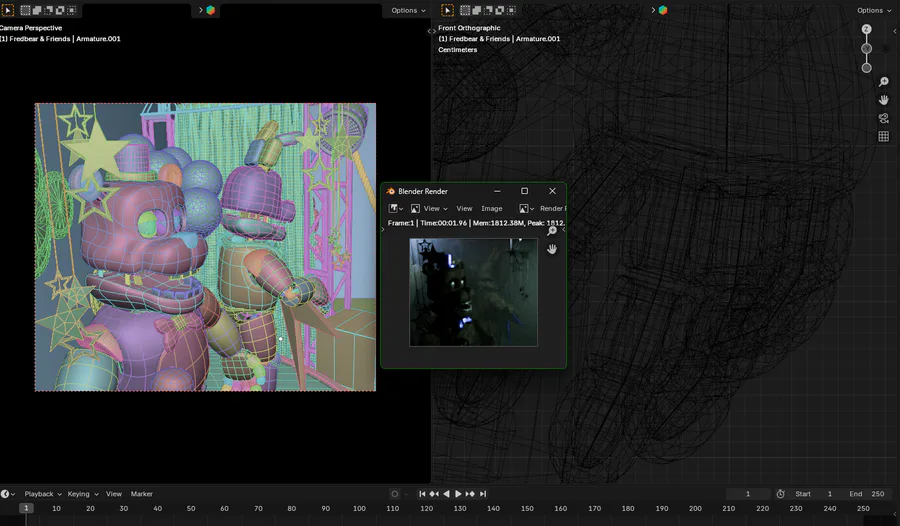Select the Tweak tool in right viewport header
The height and width of the screenshot is (526, 900).
coord(447,10)
